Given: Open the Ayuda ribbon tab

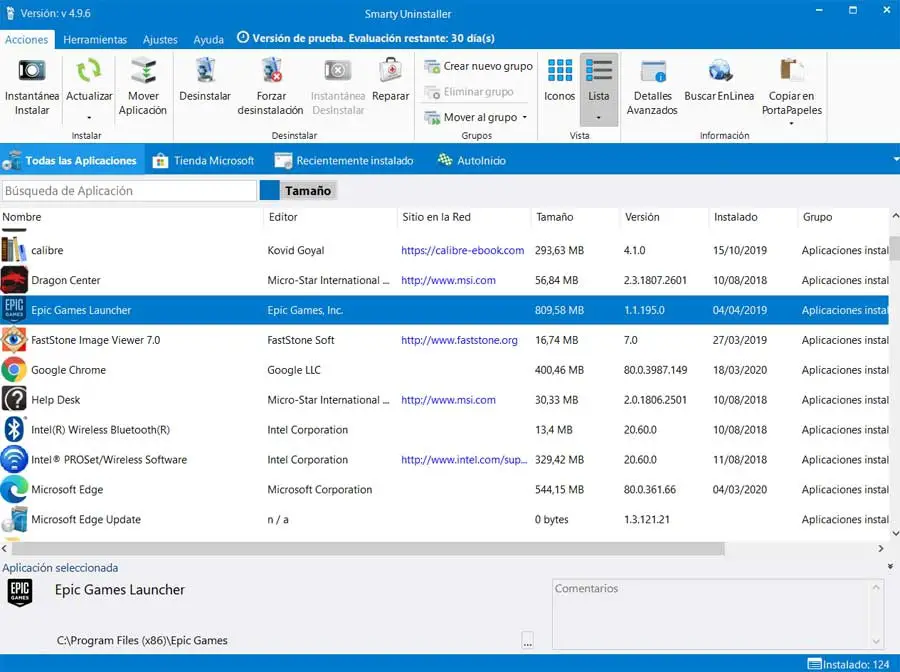Looking at the screenshot, I should point(208,40).
